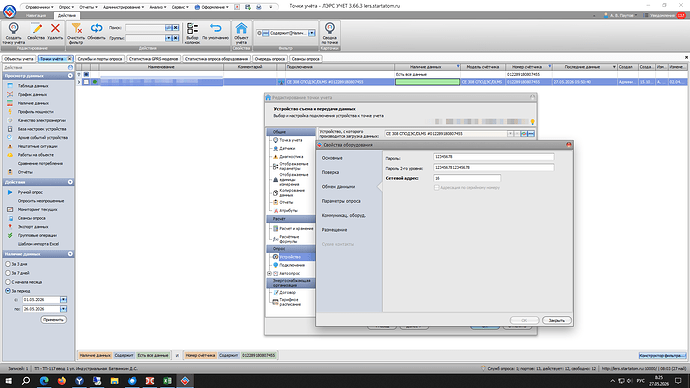Open the Отчёты menu

coord(88,7)
